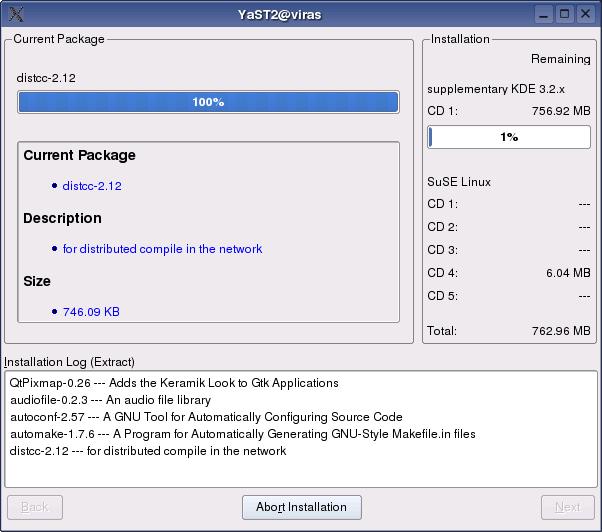Image resolution: width=602 pixels, height=532 pixels.
Task: Click the CD 5: label under SuSE Linux
Action: tap(442, 296)
